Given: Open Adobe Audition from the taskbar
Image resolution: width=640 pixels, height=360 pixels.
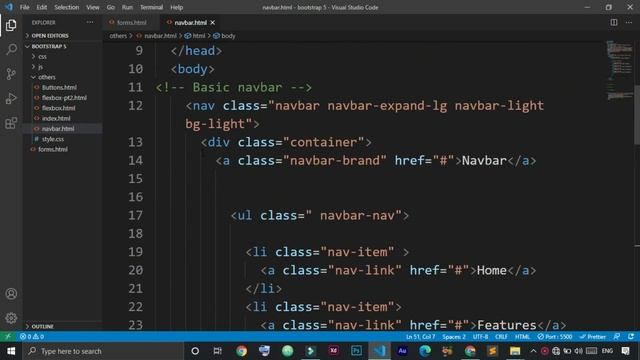Looking at the screenshot, I should coord(402,351).
